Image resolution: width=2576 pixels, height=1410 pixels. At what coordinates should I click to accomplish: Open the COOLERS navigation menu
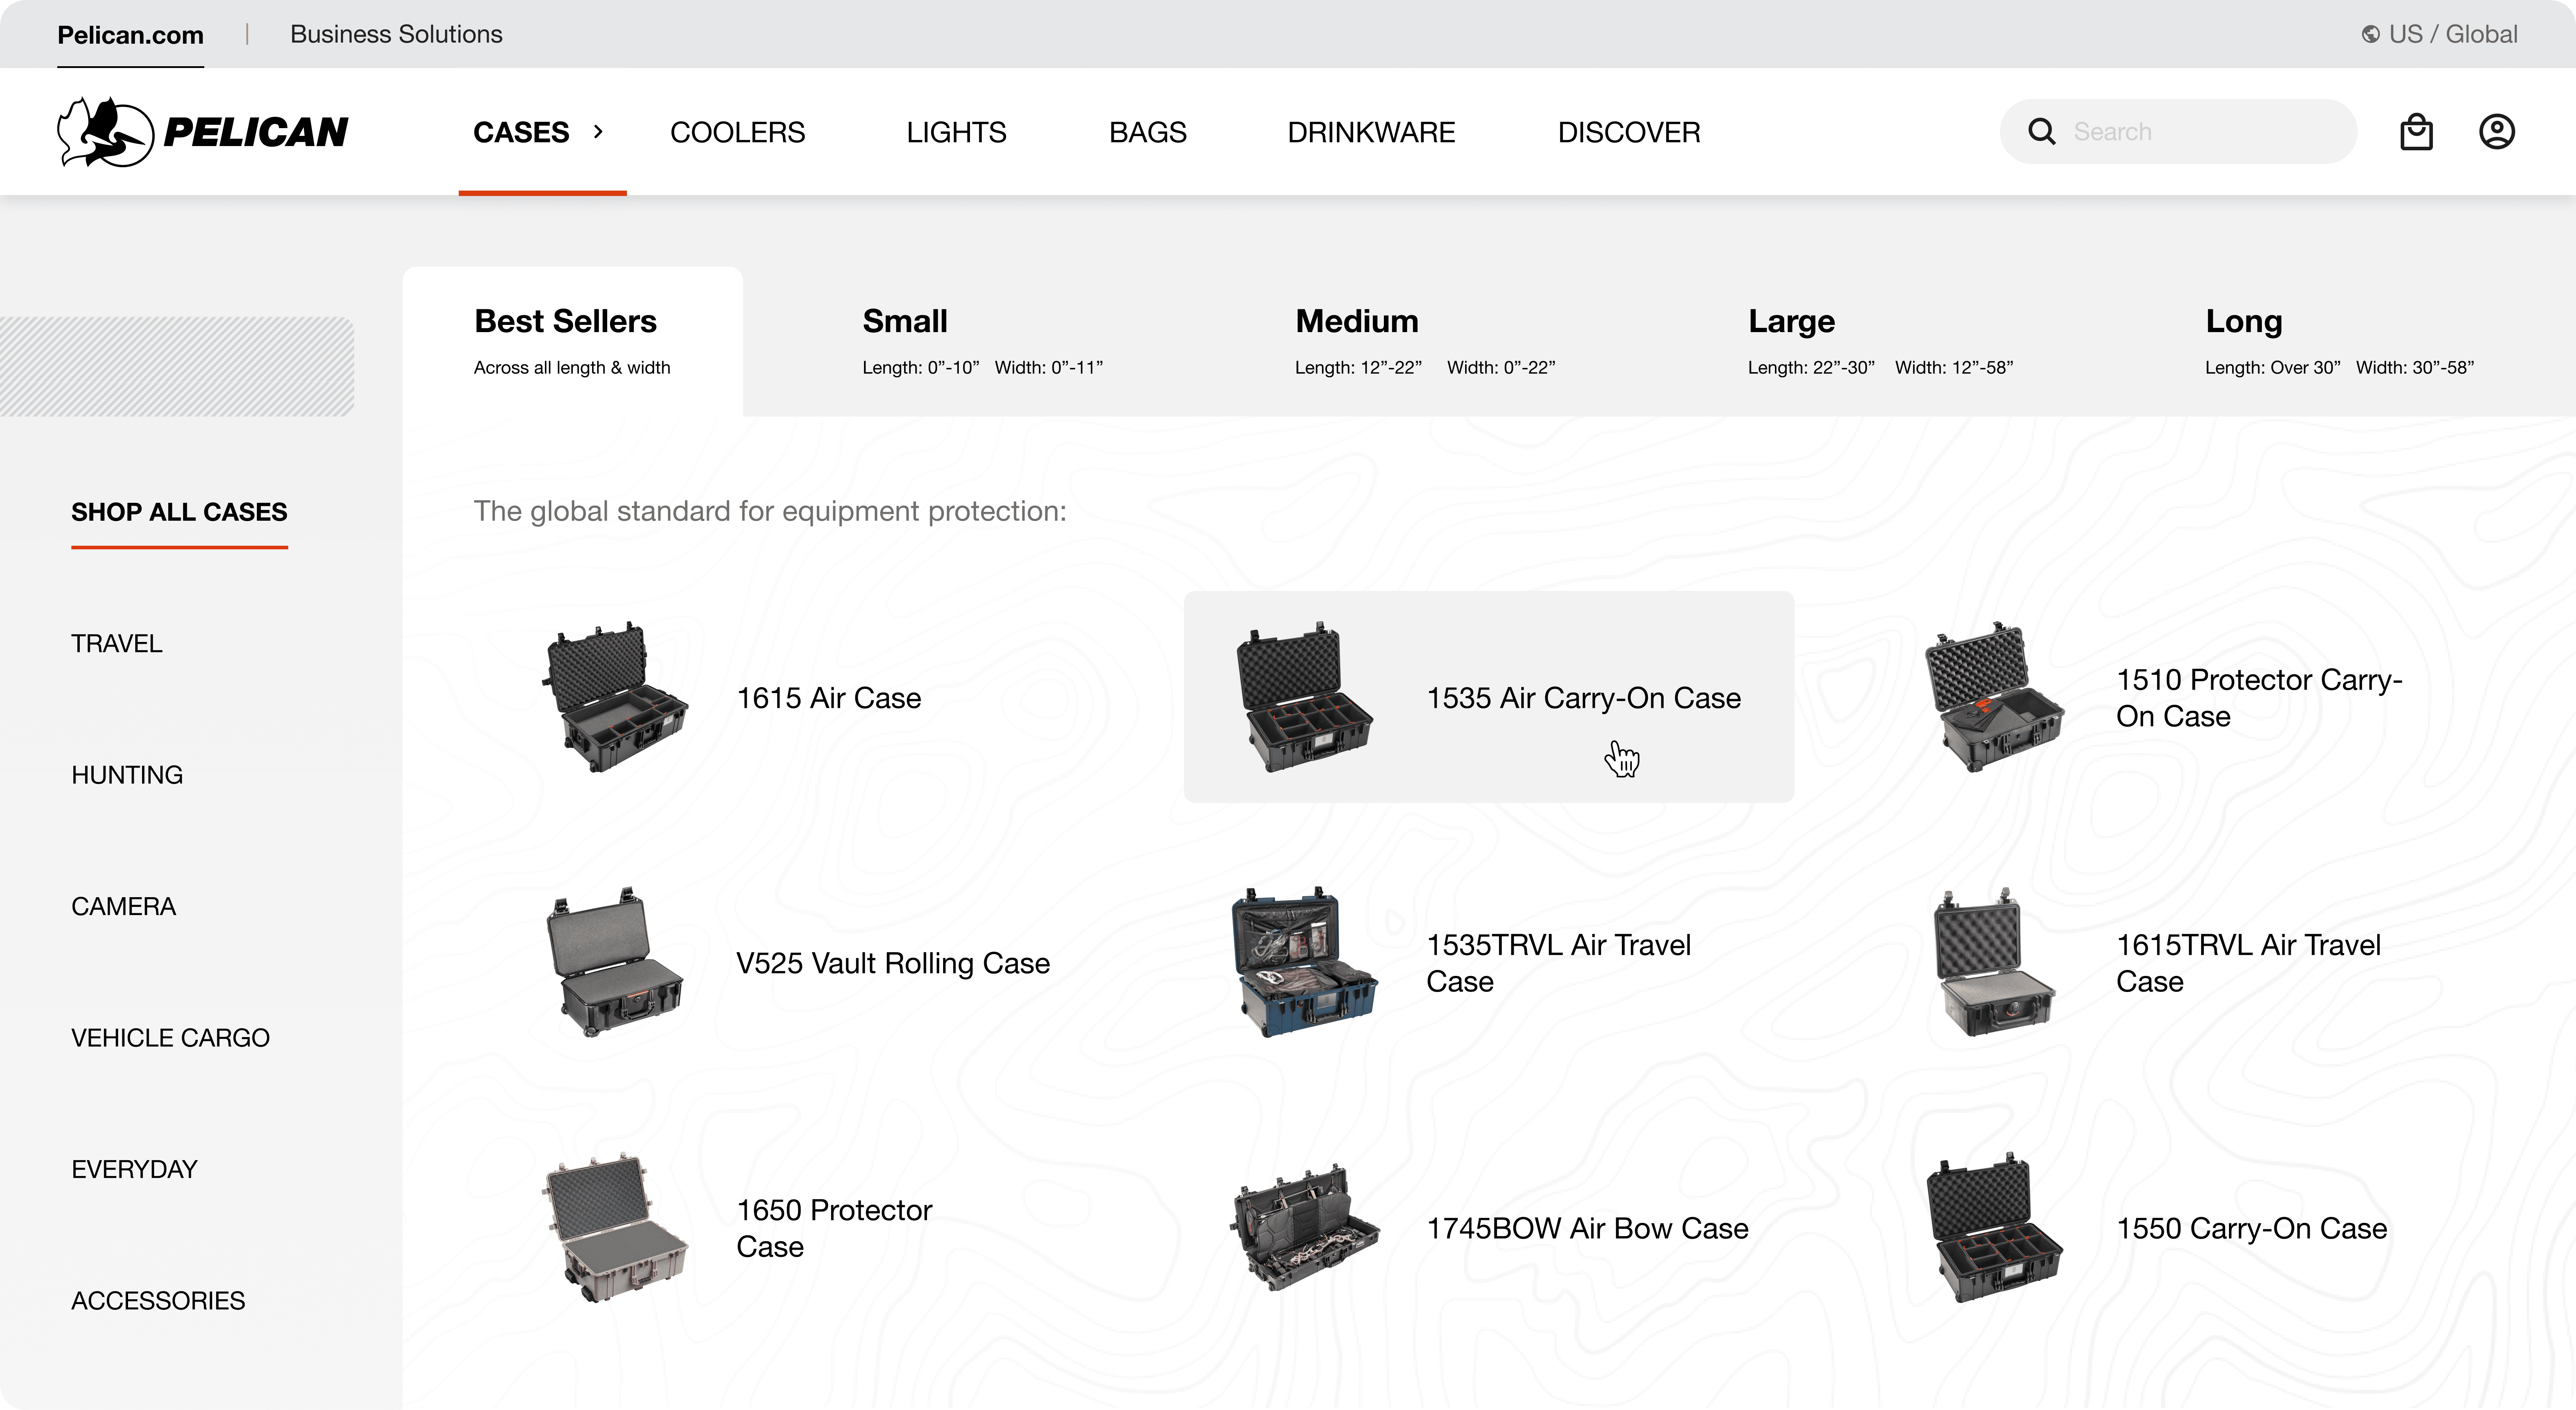click(737, 132)
